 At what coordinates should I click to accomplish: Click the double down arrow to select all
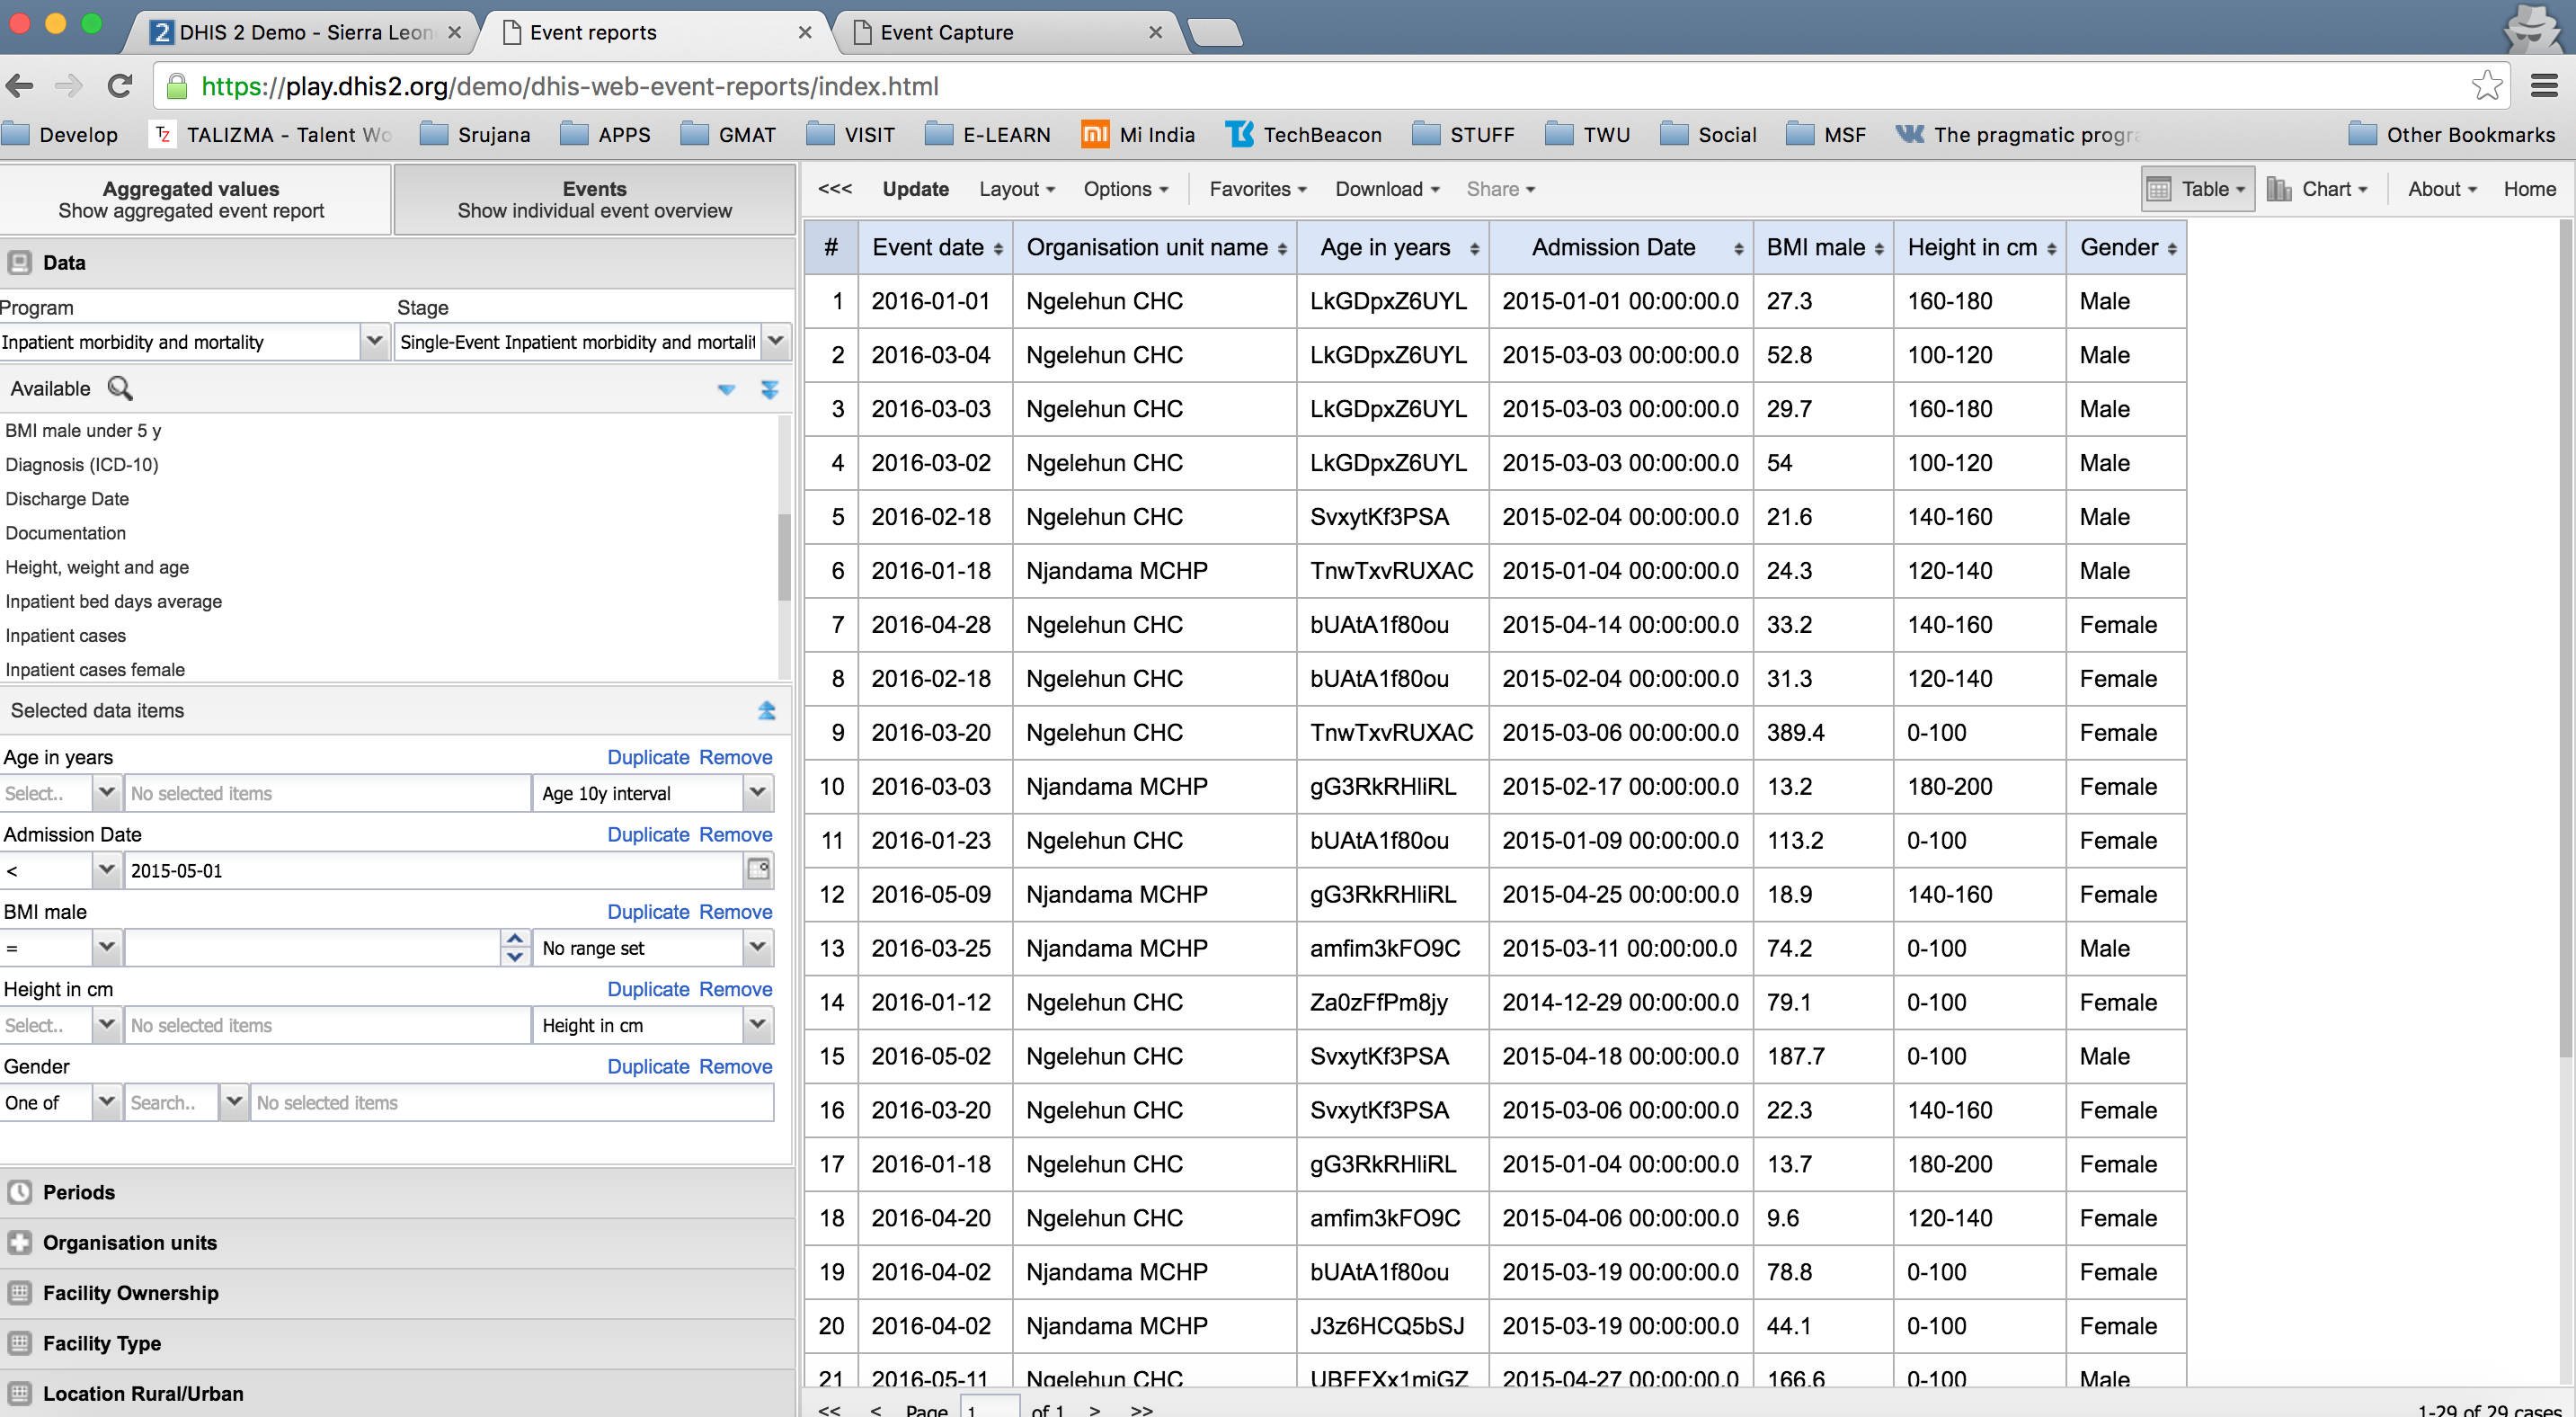(x=769, y=389)
